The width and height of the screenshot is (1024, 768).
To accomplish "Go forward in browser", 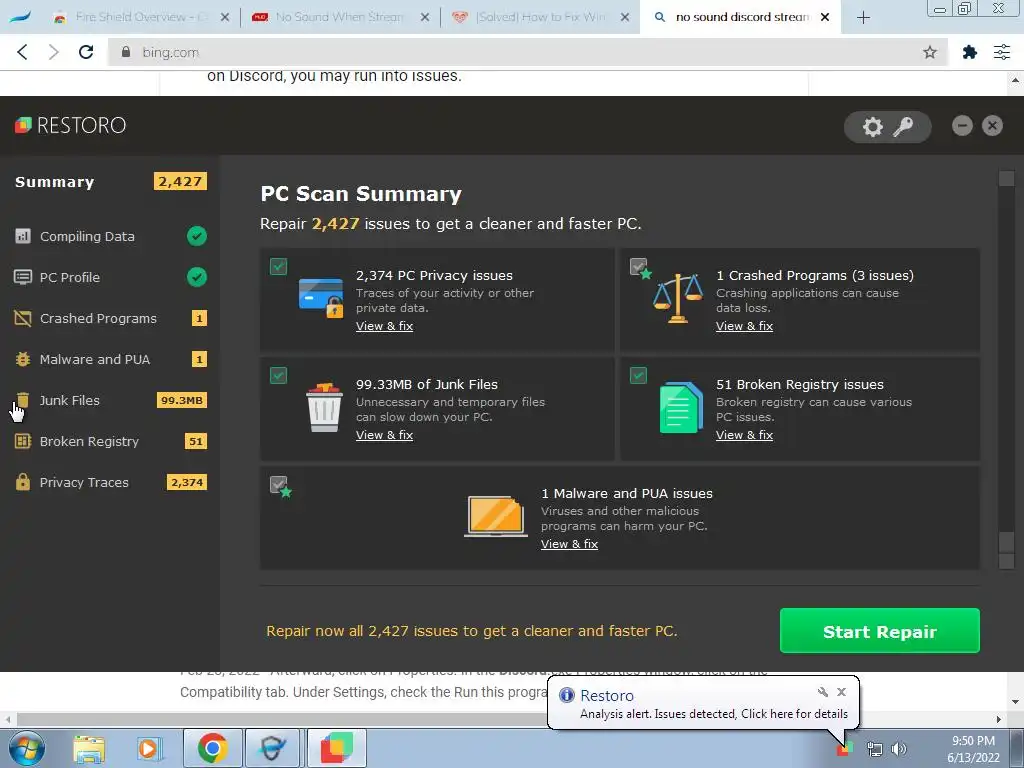I will tap(54, 52).
